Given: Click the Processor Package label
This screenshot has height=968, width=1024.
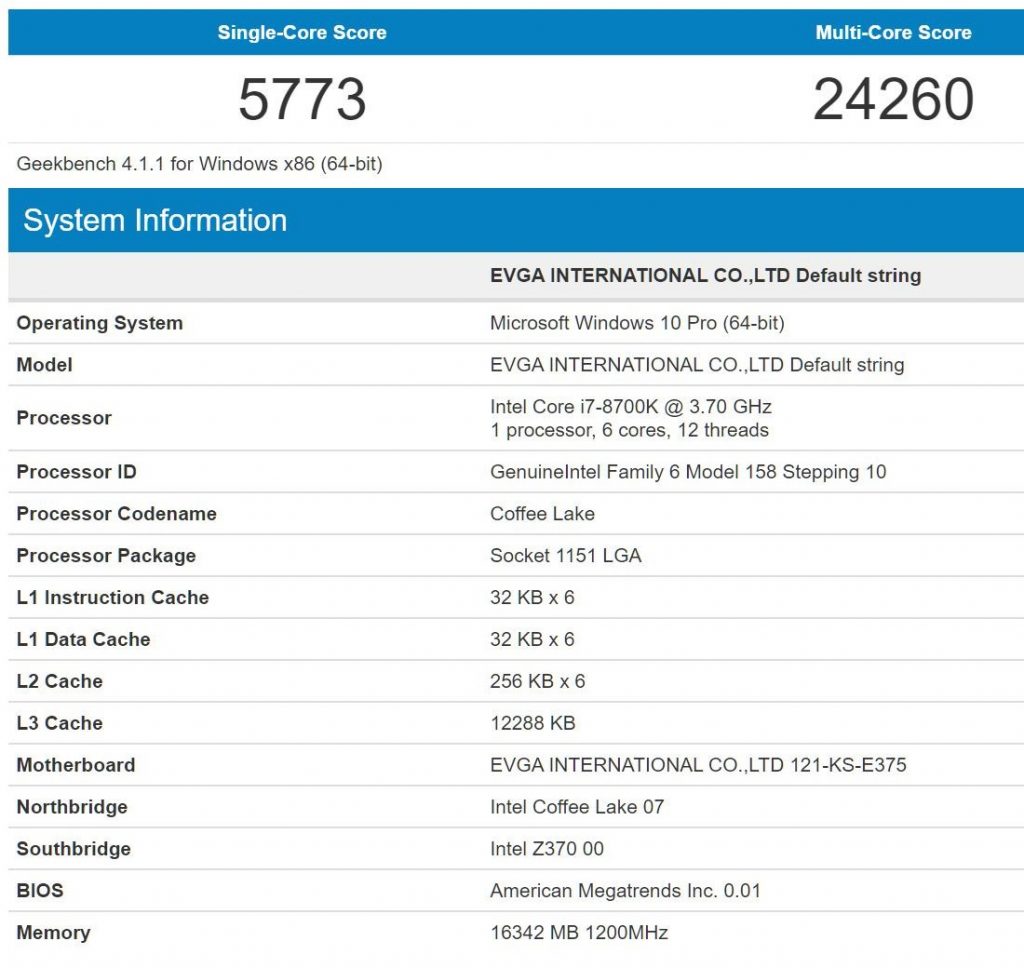Looking at the screenshot, I should point(106,555).
